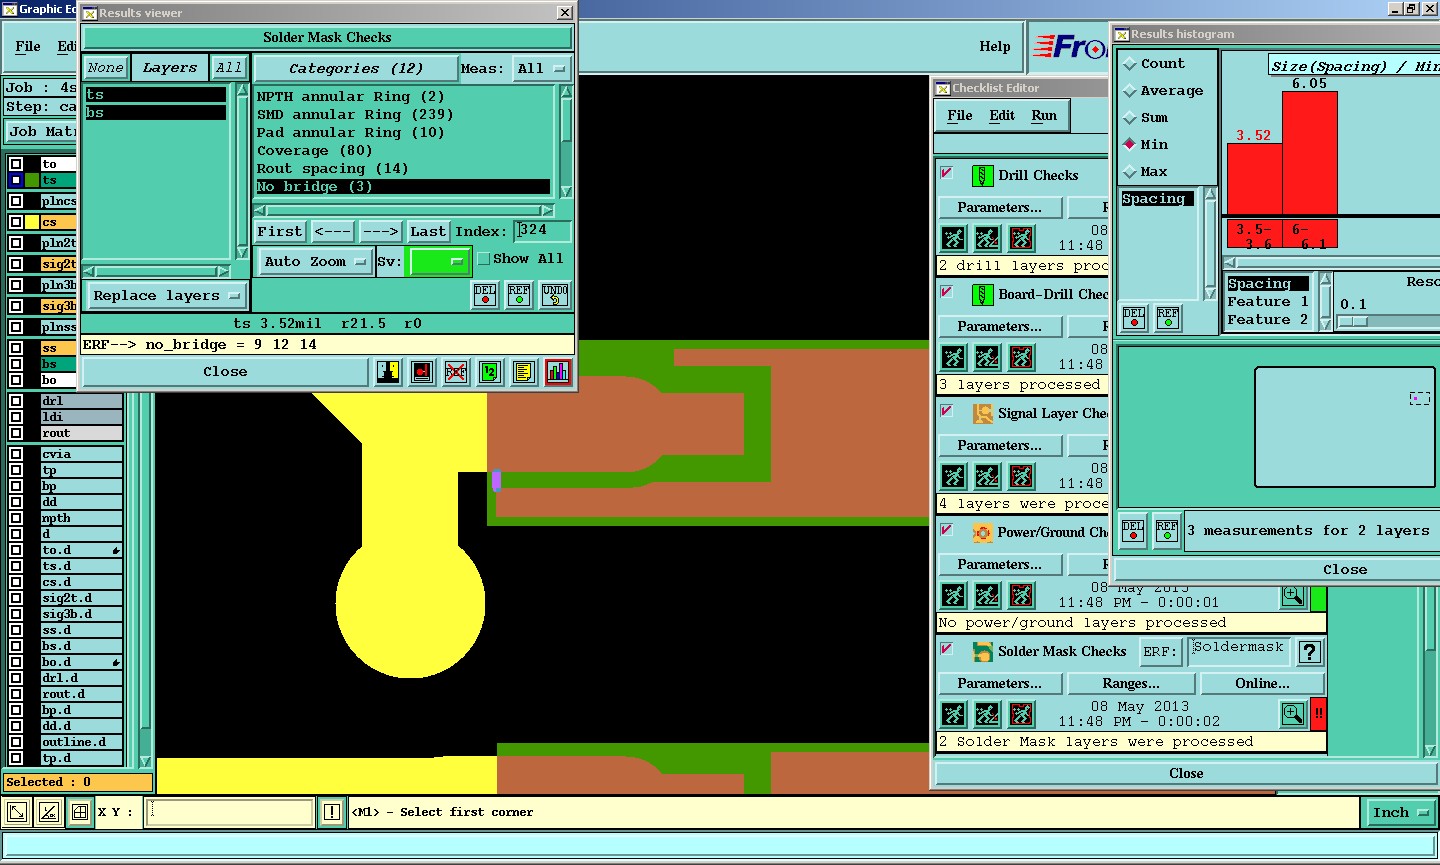Close the Results viewer via Close button
The width and height of the screenshot is (1440, 865).
pos(225,372)
